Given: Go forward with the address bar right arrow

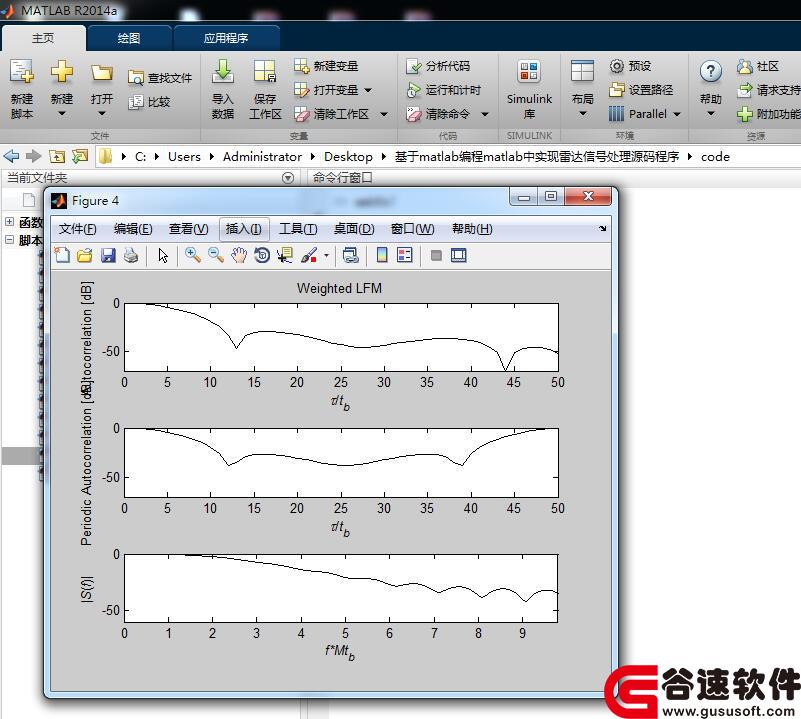Looking at the screenshot, I should (33, 156).
